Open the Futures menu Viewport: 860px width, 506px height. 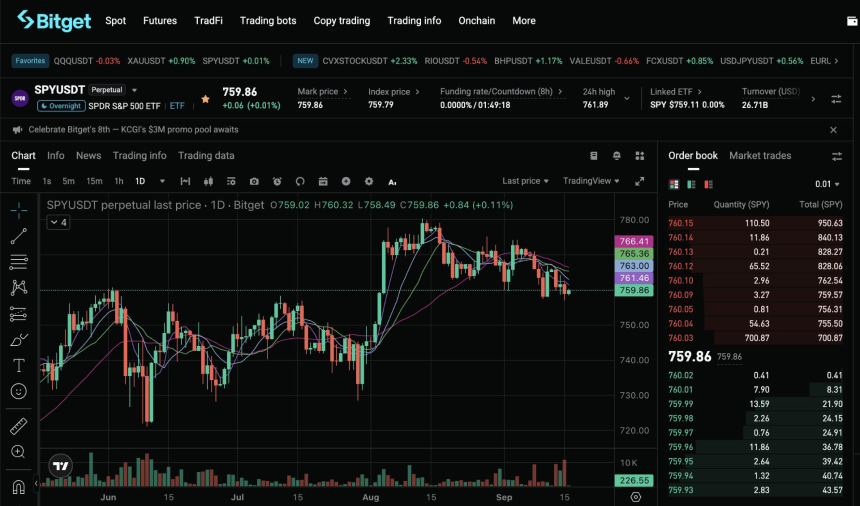[160, 21]
